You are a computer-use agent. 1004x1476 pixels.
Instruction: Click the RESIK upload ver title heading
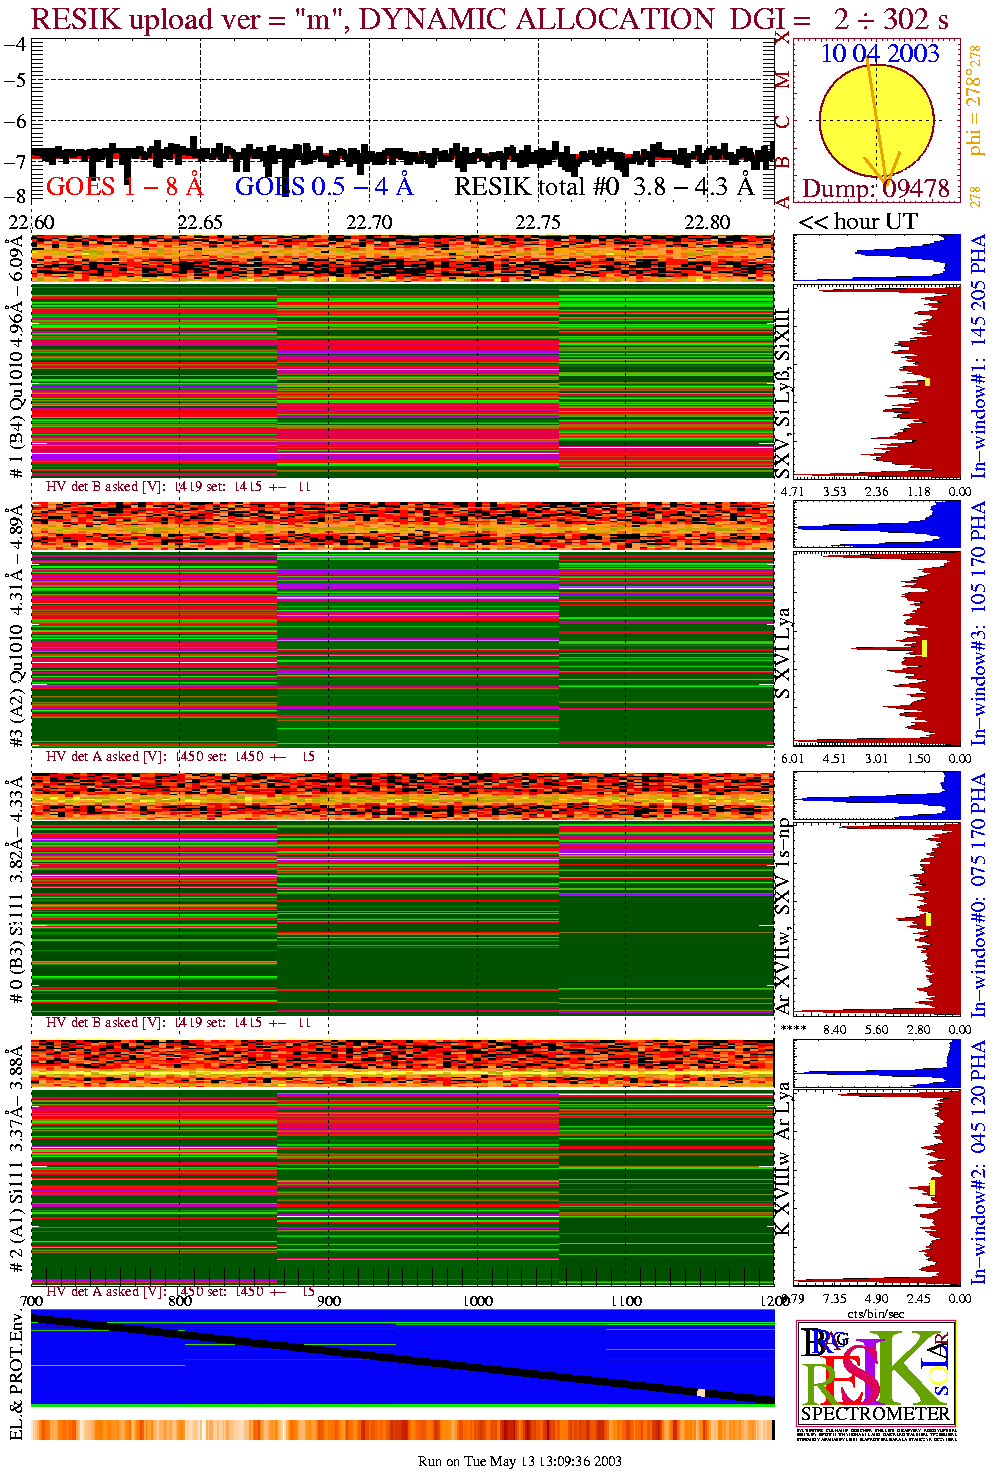[490, 19]
